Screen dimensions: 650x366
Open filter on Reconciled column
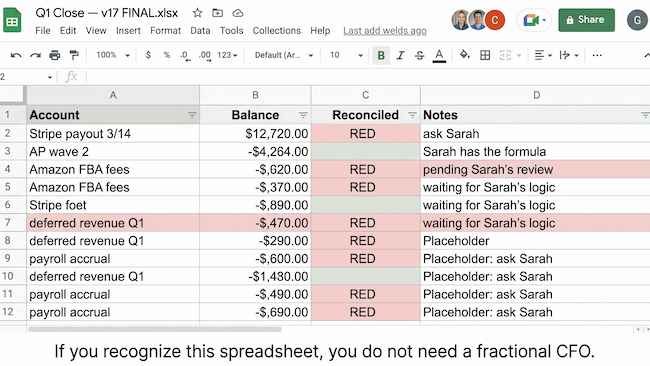pyautogui.click(x=412, y=115)
